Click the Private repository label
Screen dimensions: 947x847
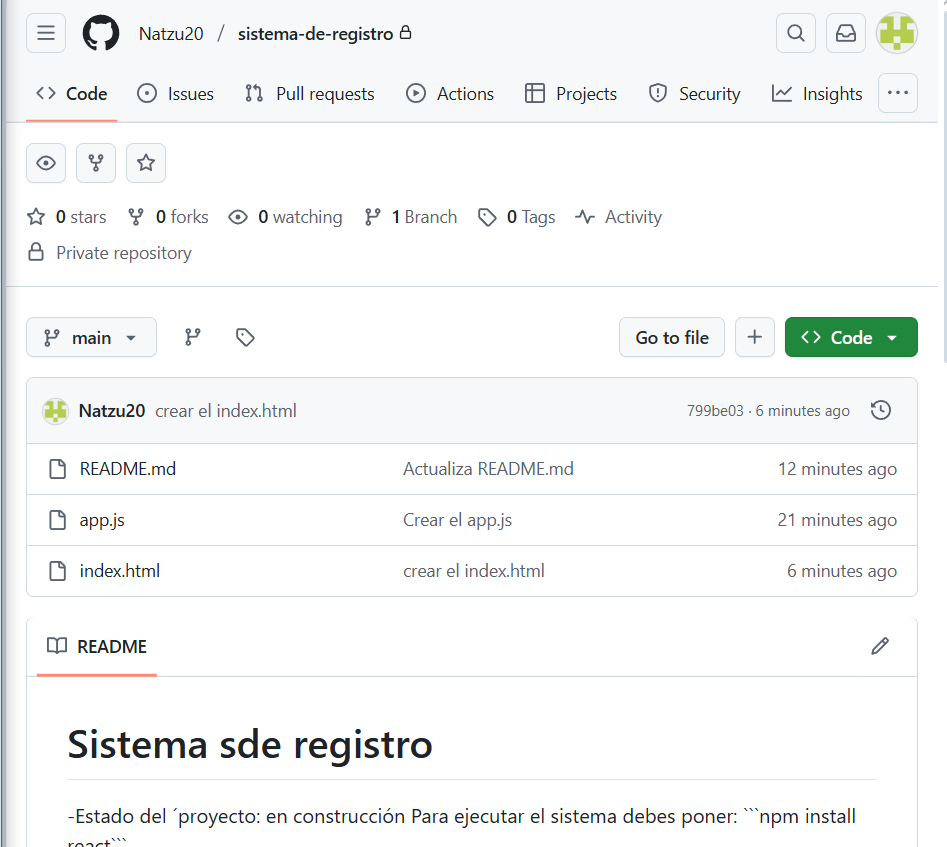click(x=124, y=253)
